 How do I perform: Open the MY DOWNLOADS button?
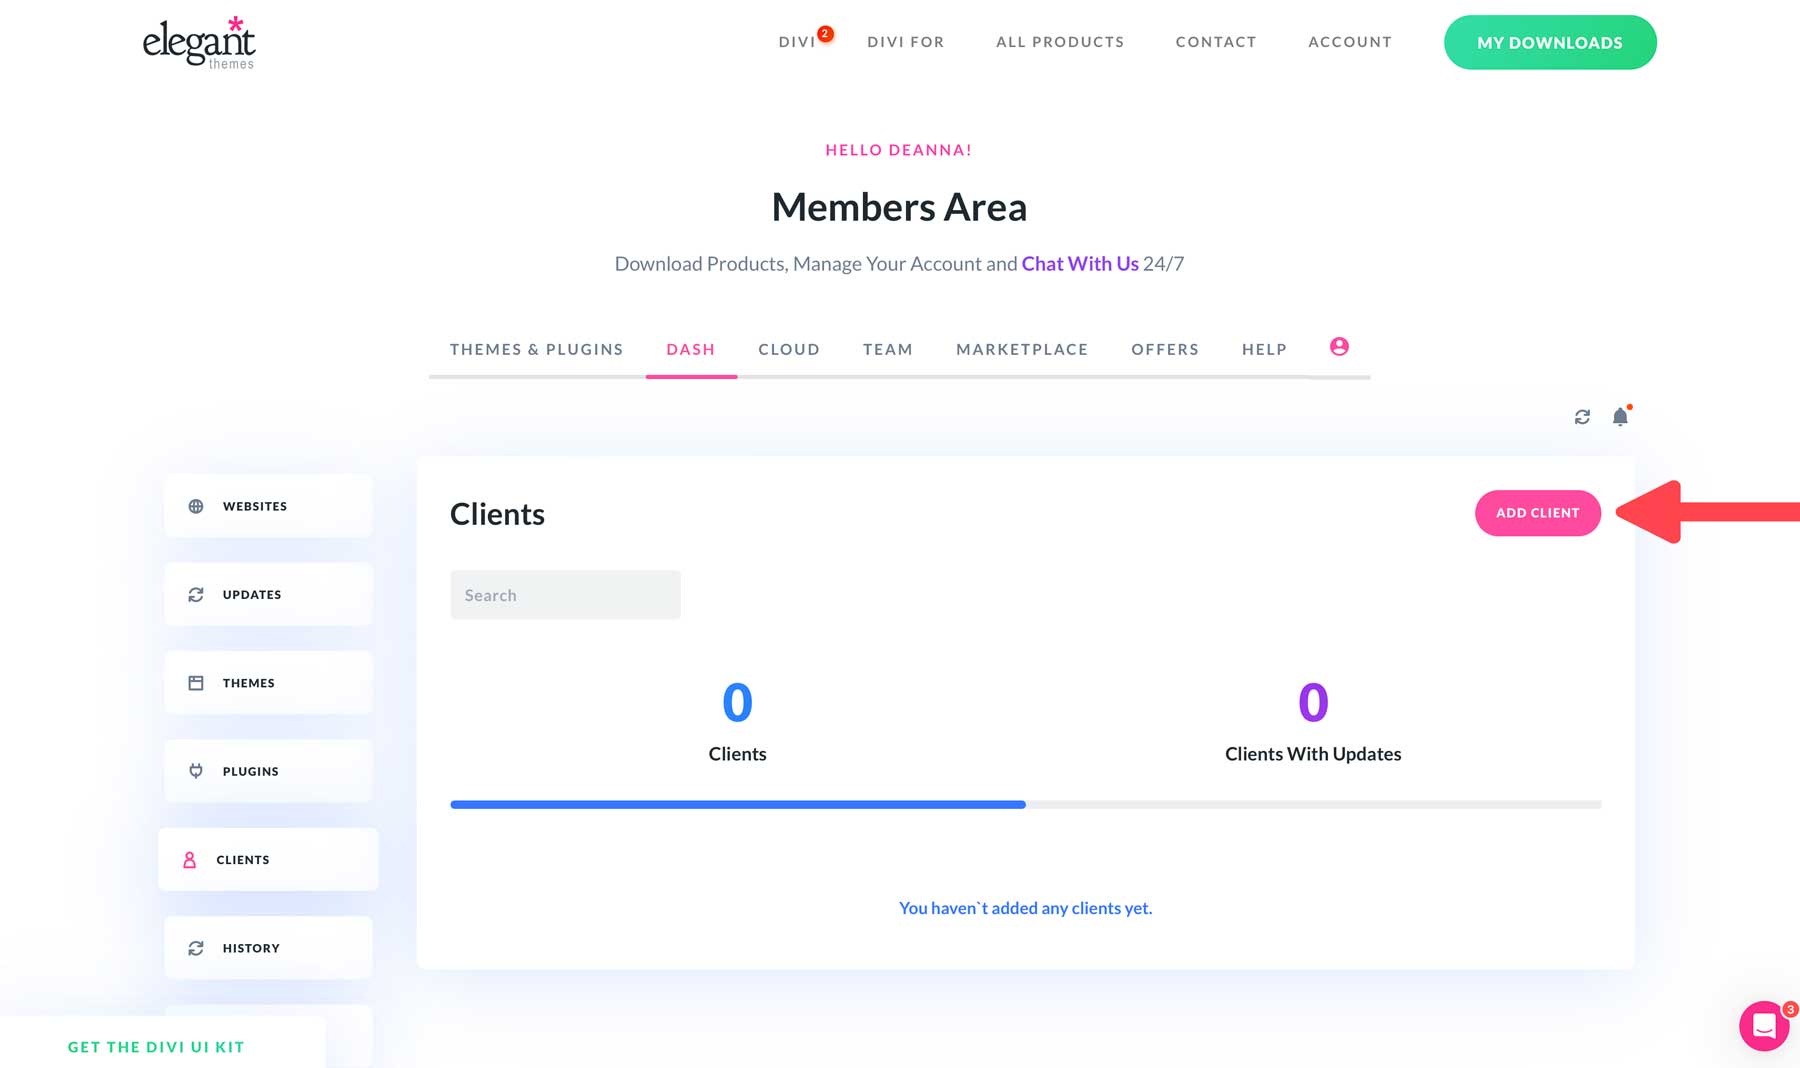(x=1549, y=42)
